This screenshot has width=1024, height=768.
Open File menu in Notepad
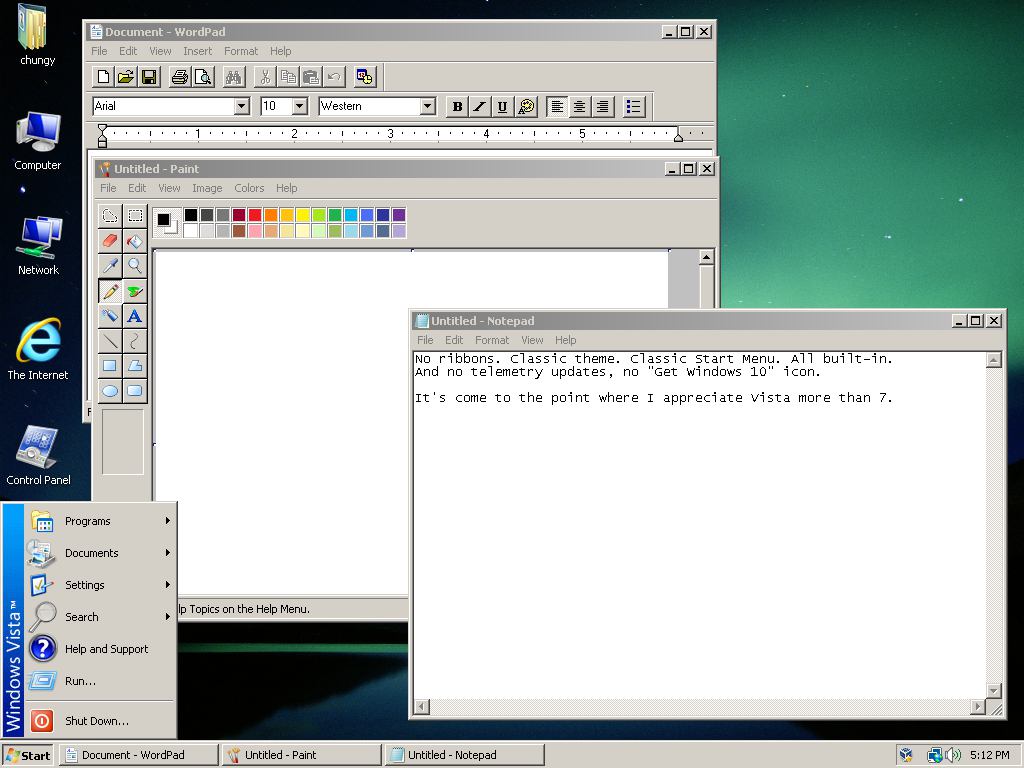pos(425,340)
